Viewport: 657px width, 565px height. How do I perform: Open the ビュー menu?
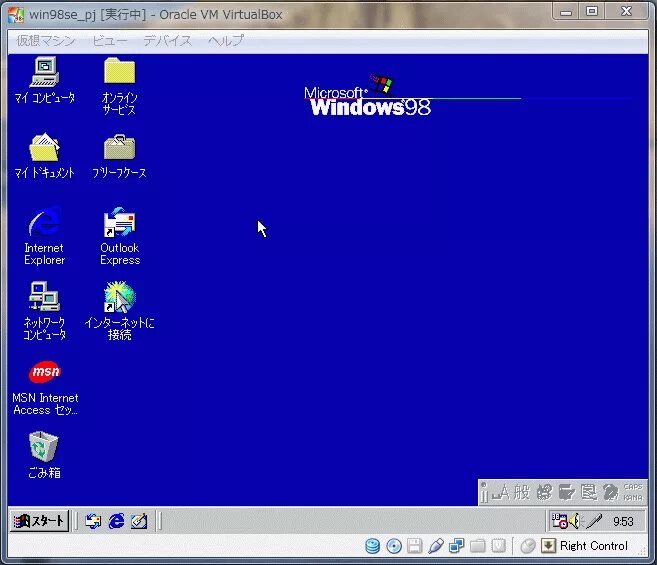(109, 41)
